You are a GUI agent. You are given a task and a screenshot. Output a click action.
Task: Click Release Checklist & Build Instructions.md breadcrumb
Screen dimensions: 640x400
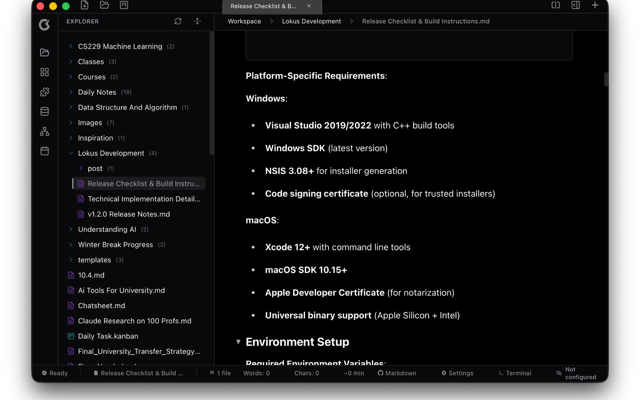coord(426,21)
